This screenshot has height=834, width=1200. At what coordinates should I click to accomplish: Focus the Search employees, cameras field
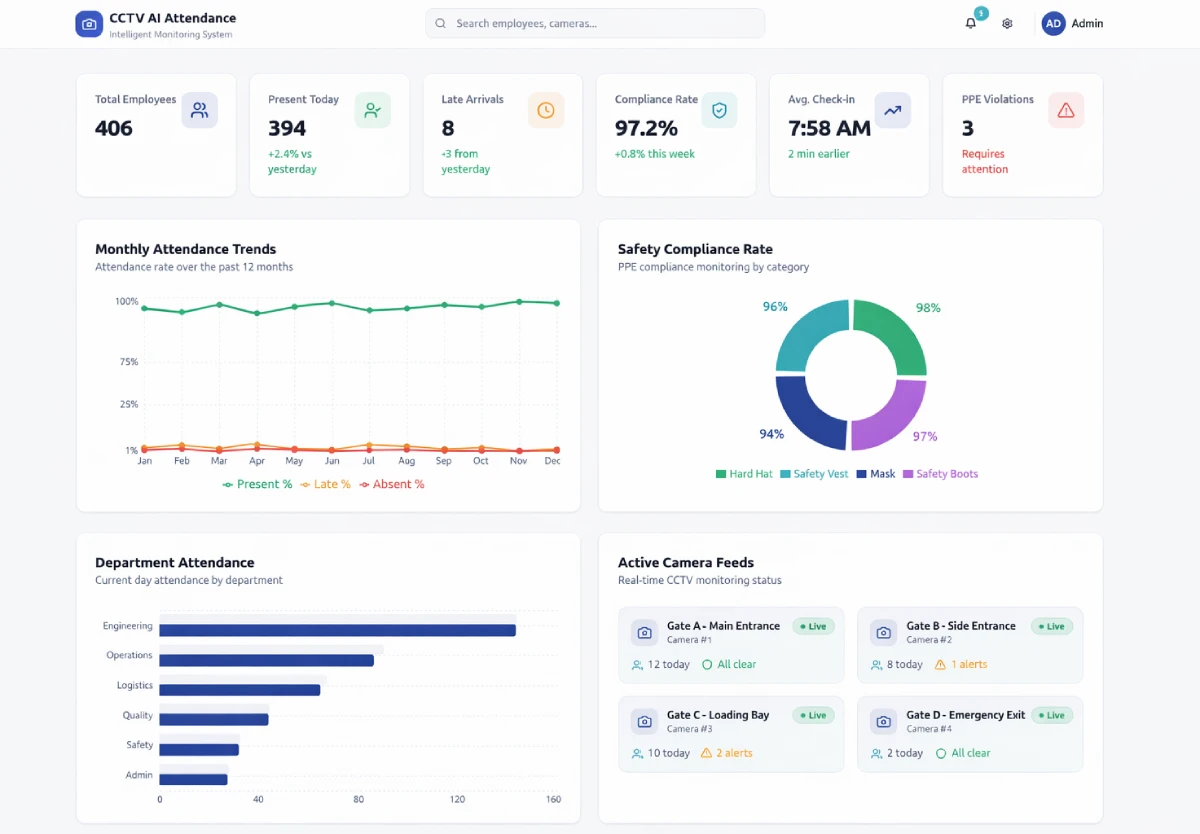pos(595,23)
